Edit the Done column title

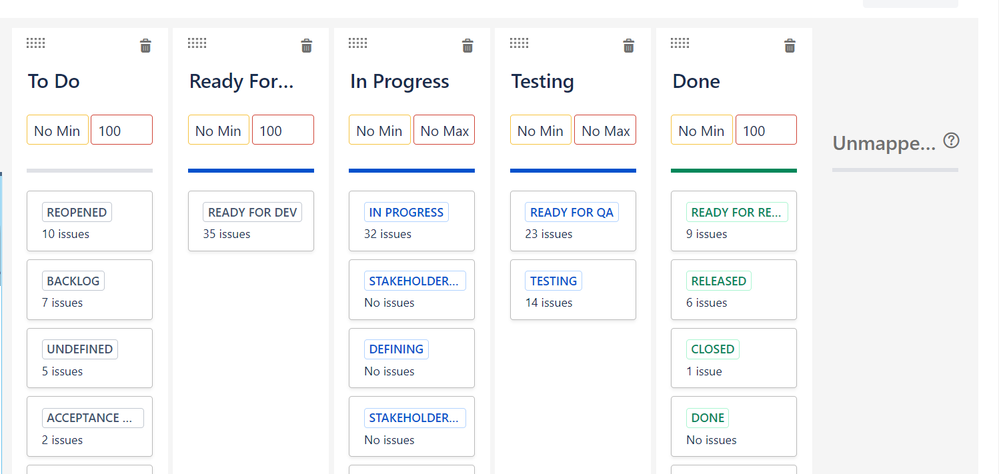(x=696, y=82)
